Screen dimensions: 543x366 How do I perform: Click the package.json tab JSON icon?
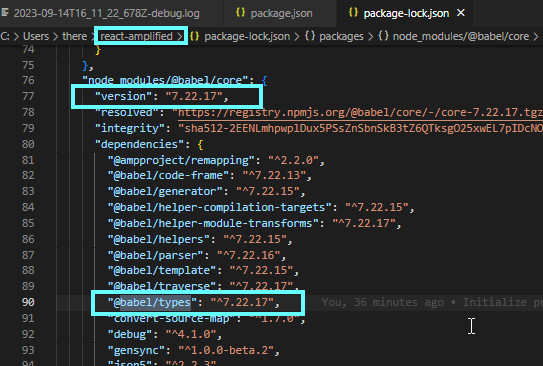point(240,12)
